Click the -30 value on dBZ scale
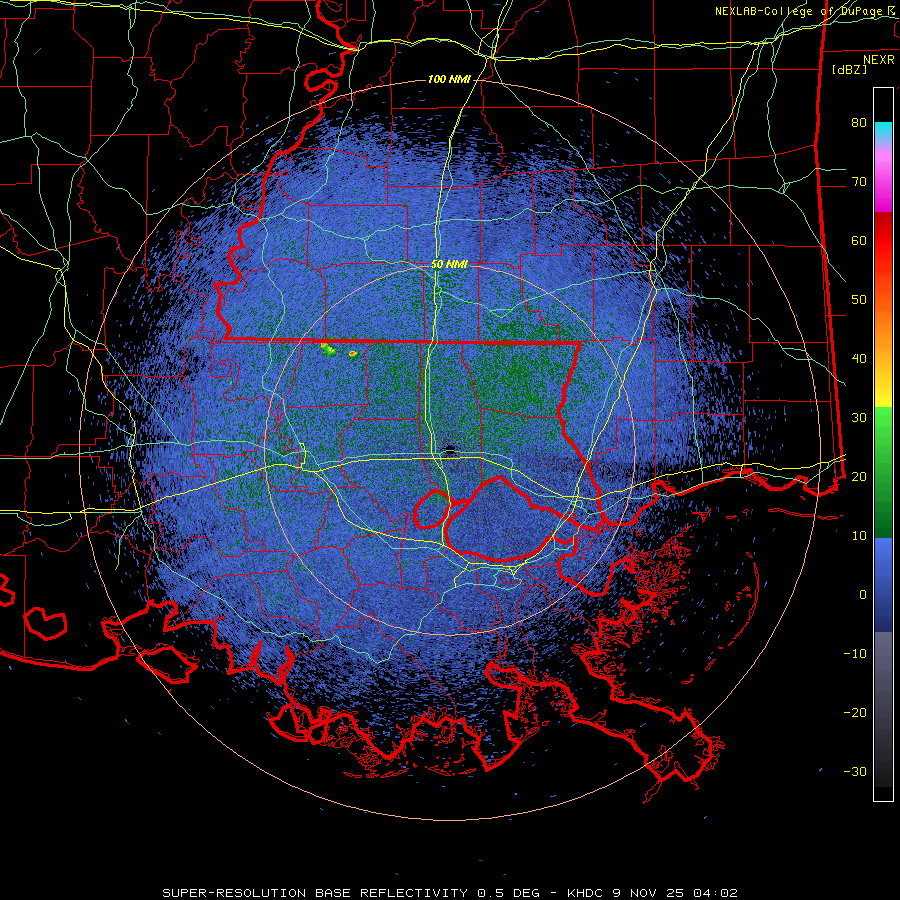The image size is (900, 900). coord(855,771)
